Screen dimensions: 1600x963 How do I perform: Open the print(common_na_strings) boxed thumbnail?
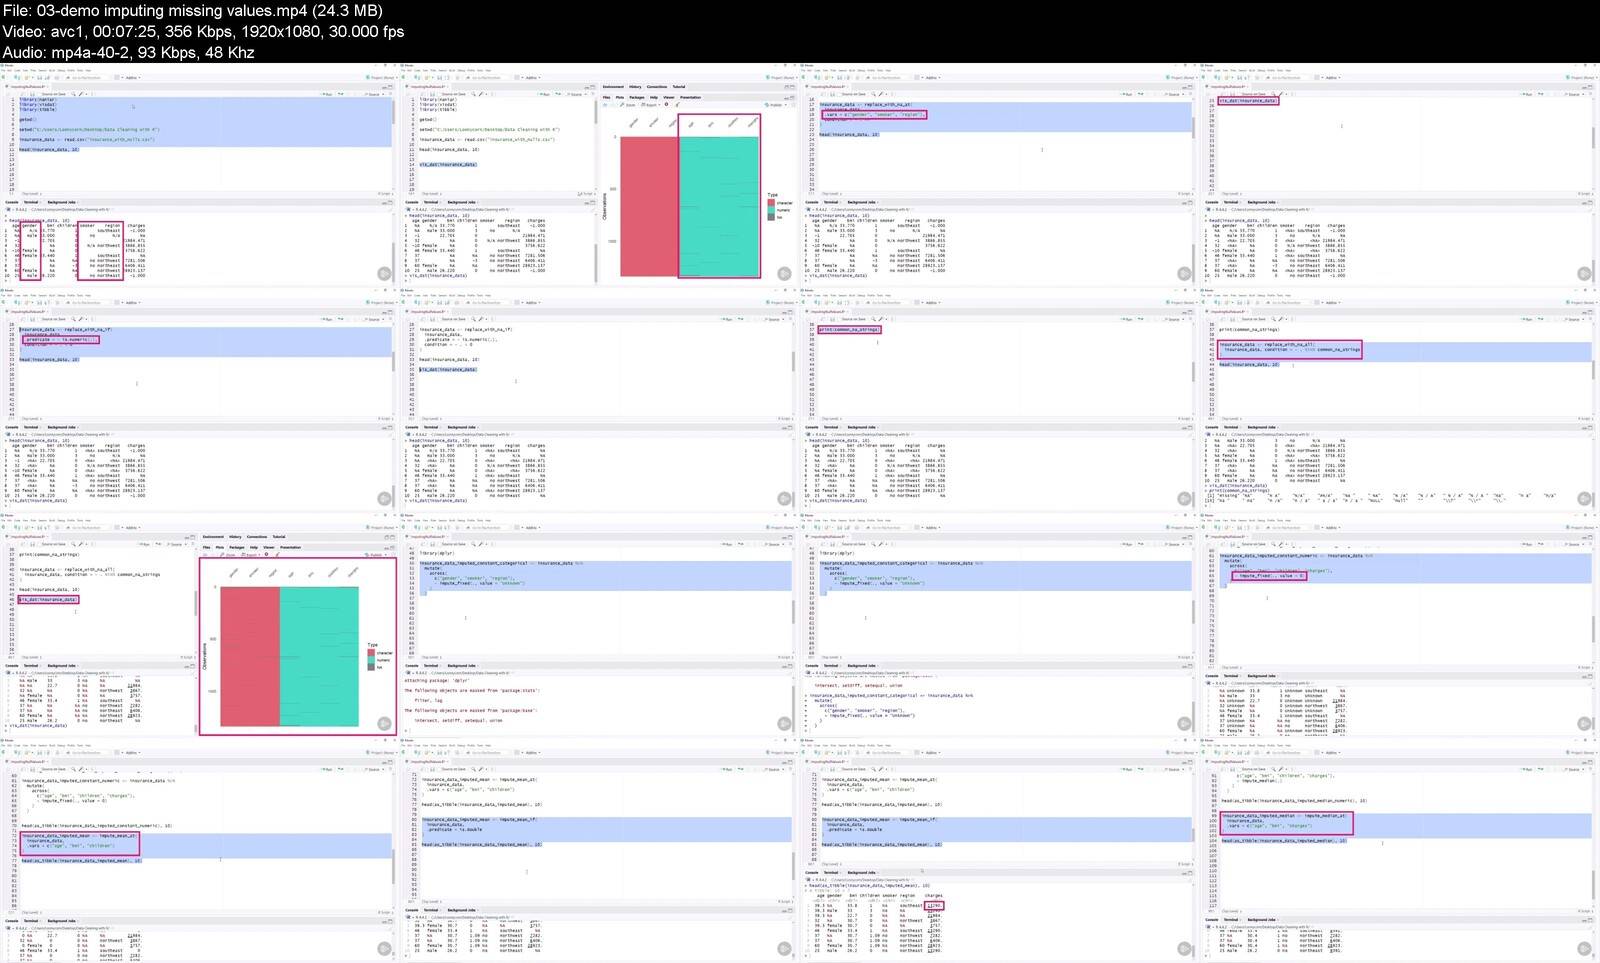(1000, 398)
